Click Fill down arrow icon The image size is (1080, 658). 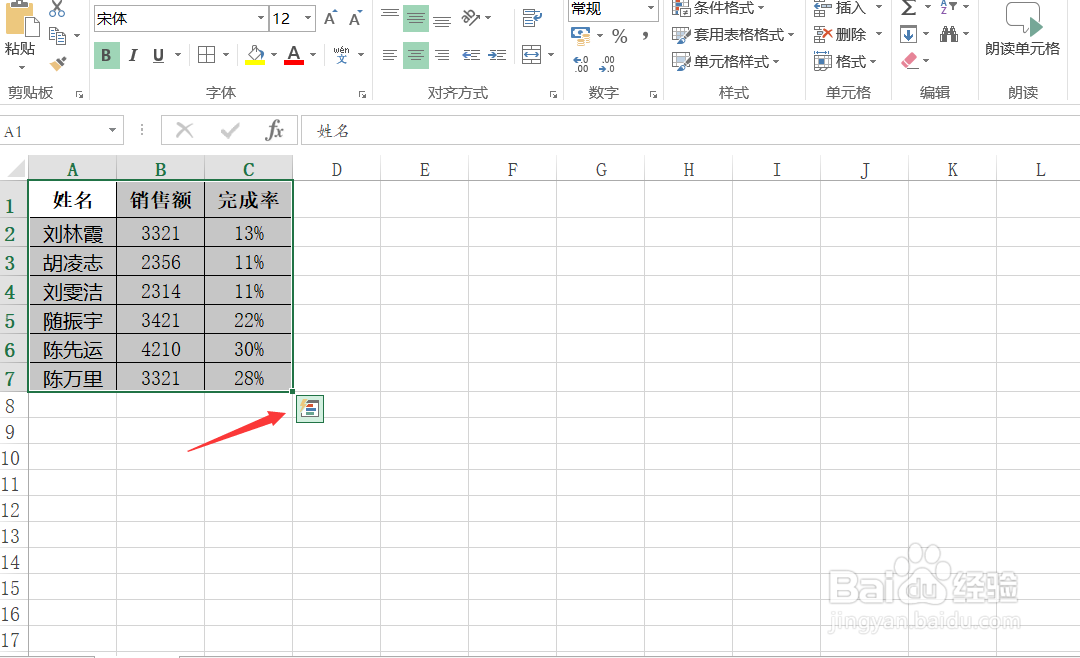coord(908,34)
